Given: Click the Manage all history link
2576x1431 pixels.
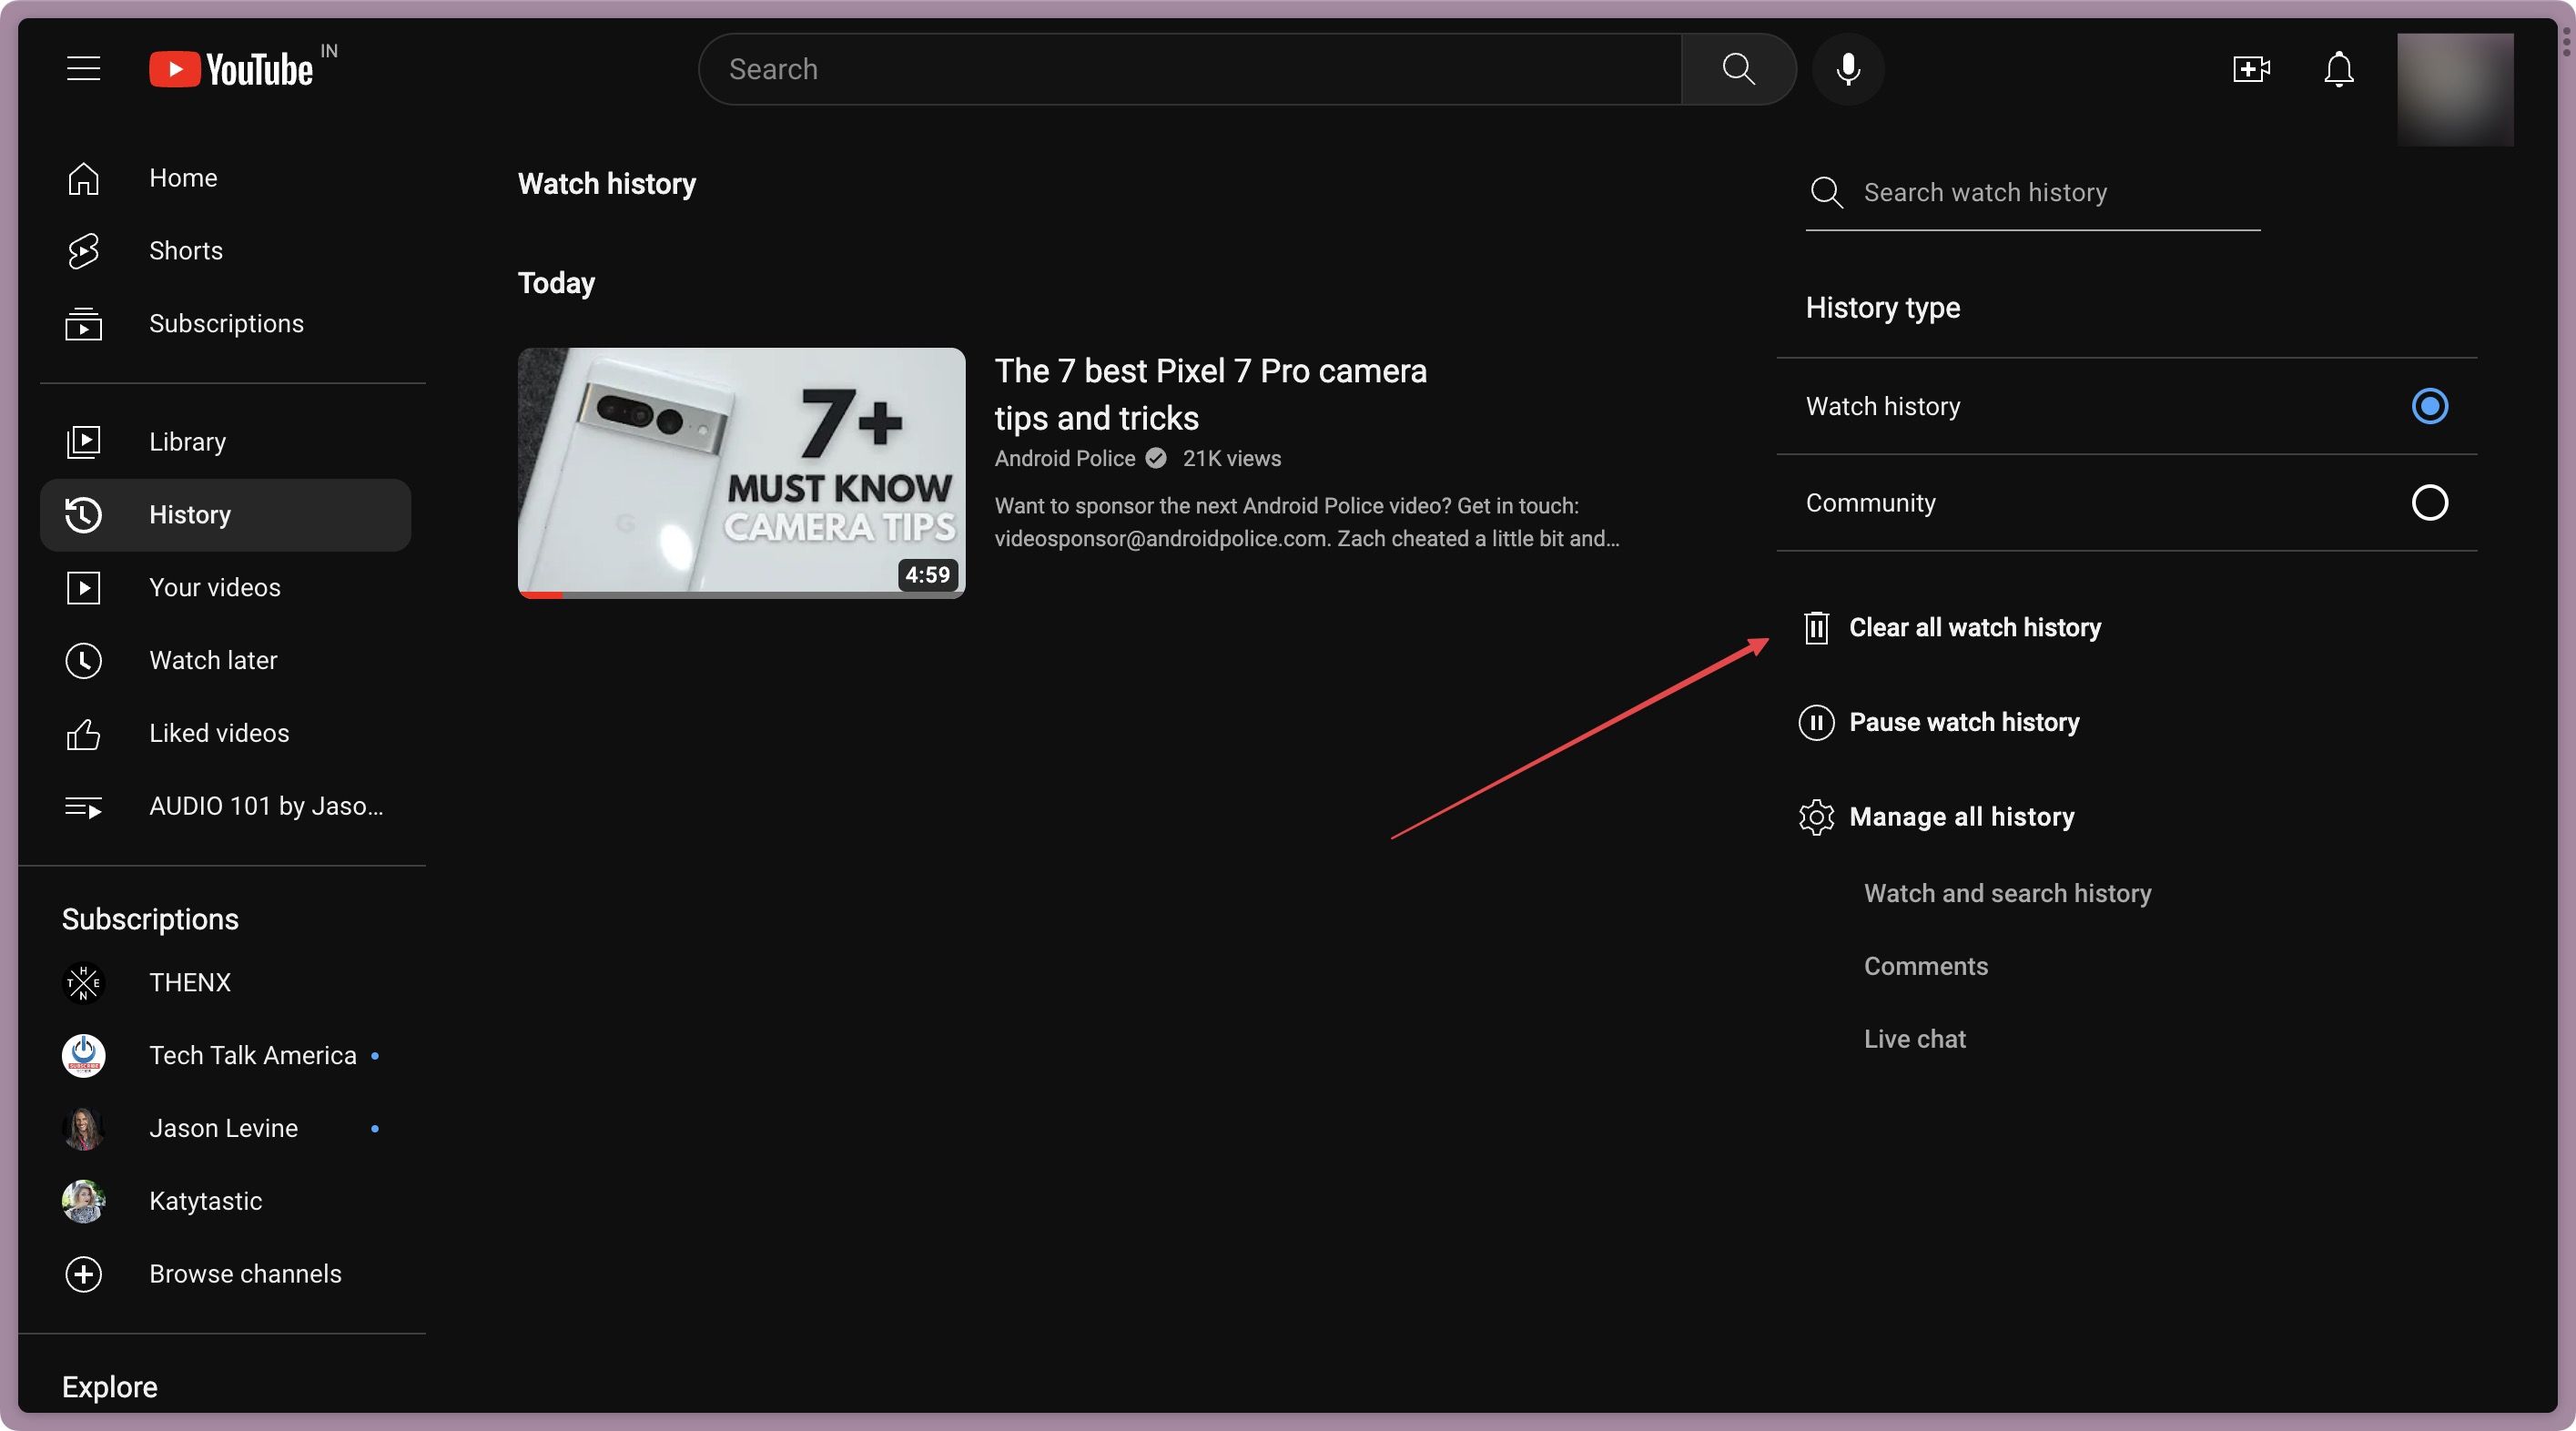Looking at the screenshot, I should [1961, 816].
